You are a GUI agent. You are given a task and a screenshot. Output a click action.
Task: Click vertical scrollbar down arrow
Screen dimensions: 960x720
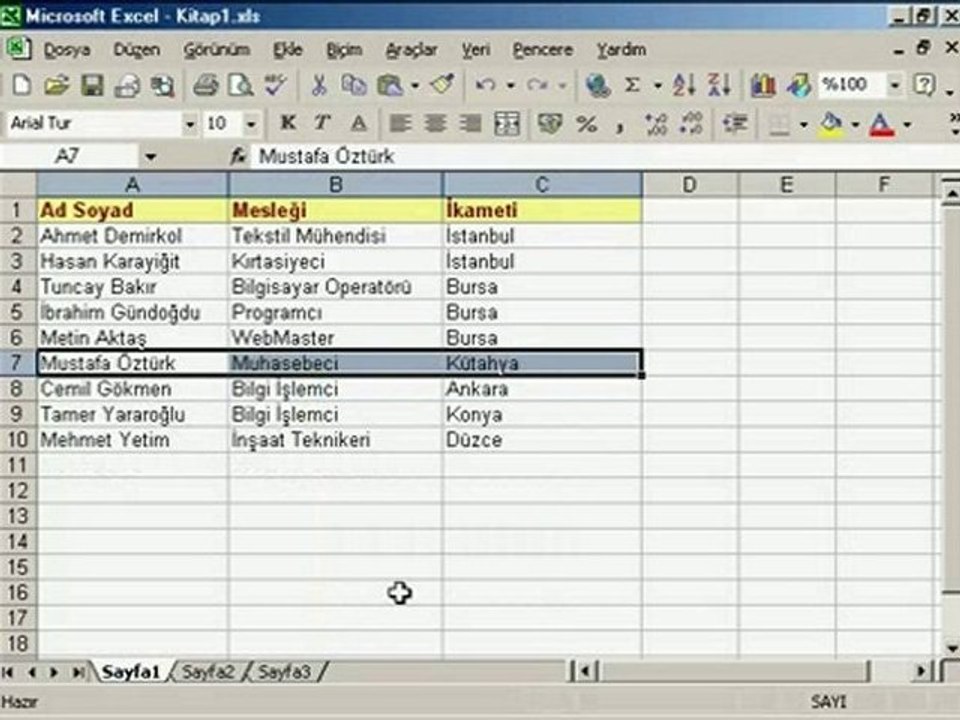pos(951,648)
